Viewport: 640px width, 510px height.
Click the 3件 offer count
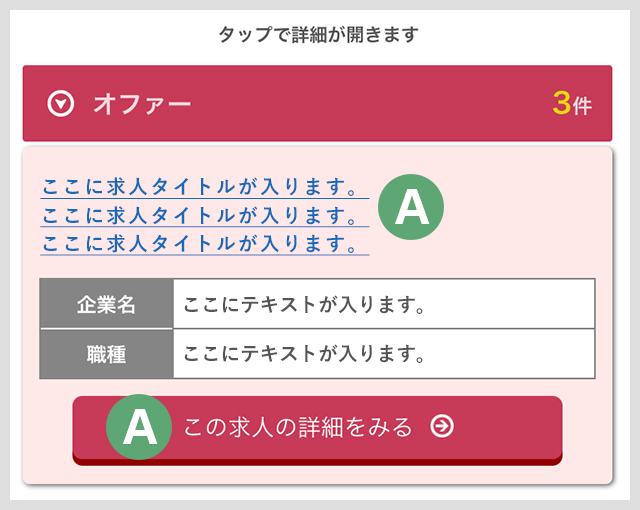572,104
